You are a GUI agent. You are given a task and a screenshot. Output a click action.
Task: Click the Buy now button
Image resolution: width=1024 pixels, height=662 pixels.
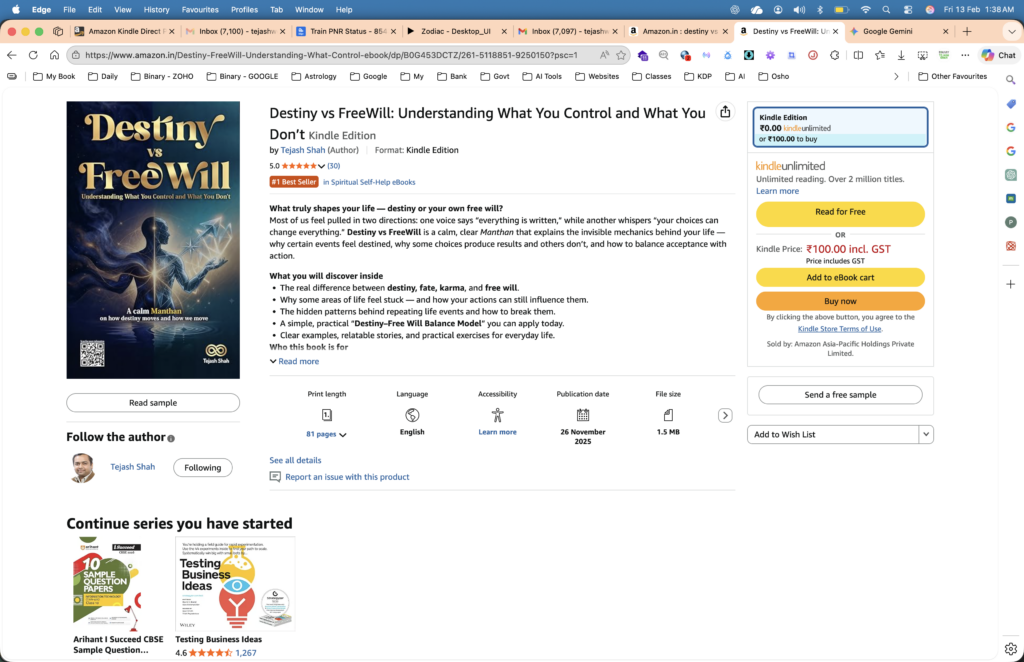pos(840,298)
